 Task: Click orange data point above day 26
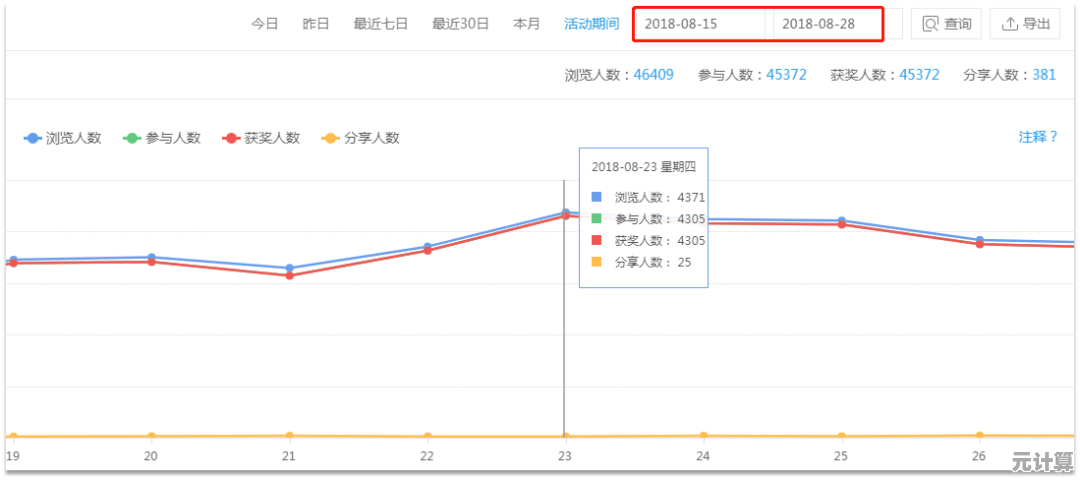click(979, 435)
